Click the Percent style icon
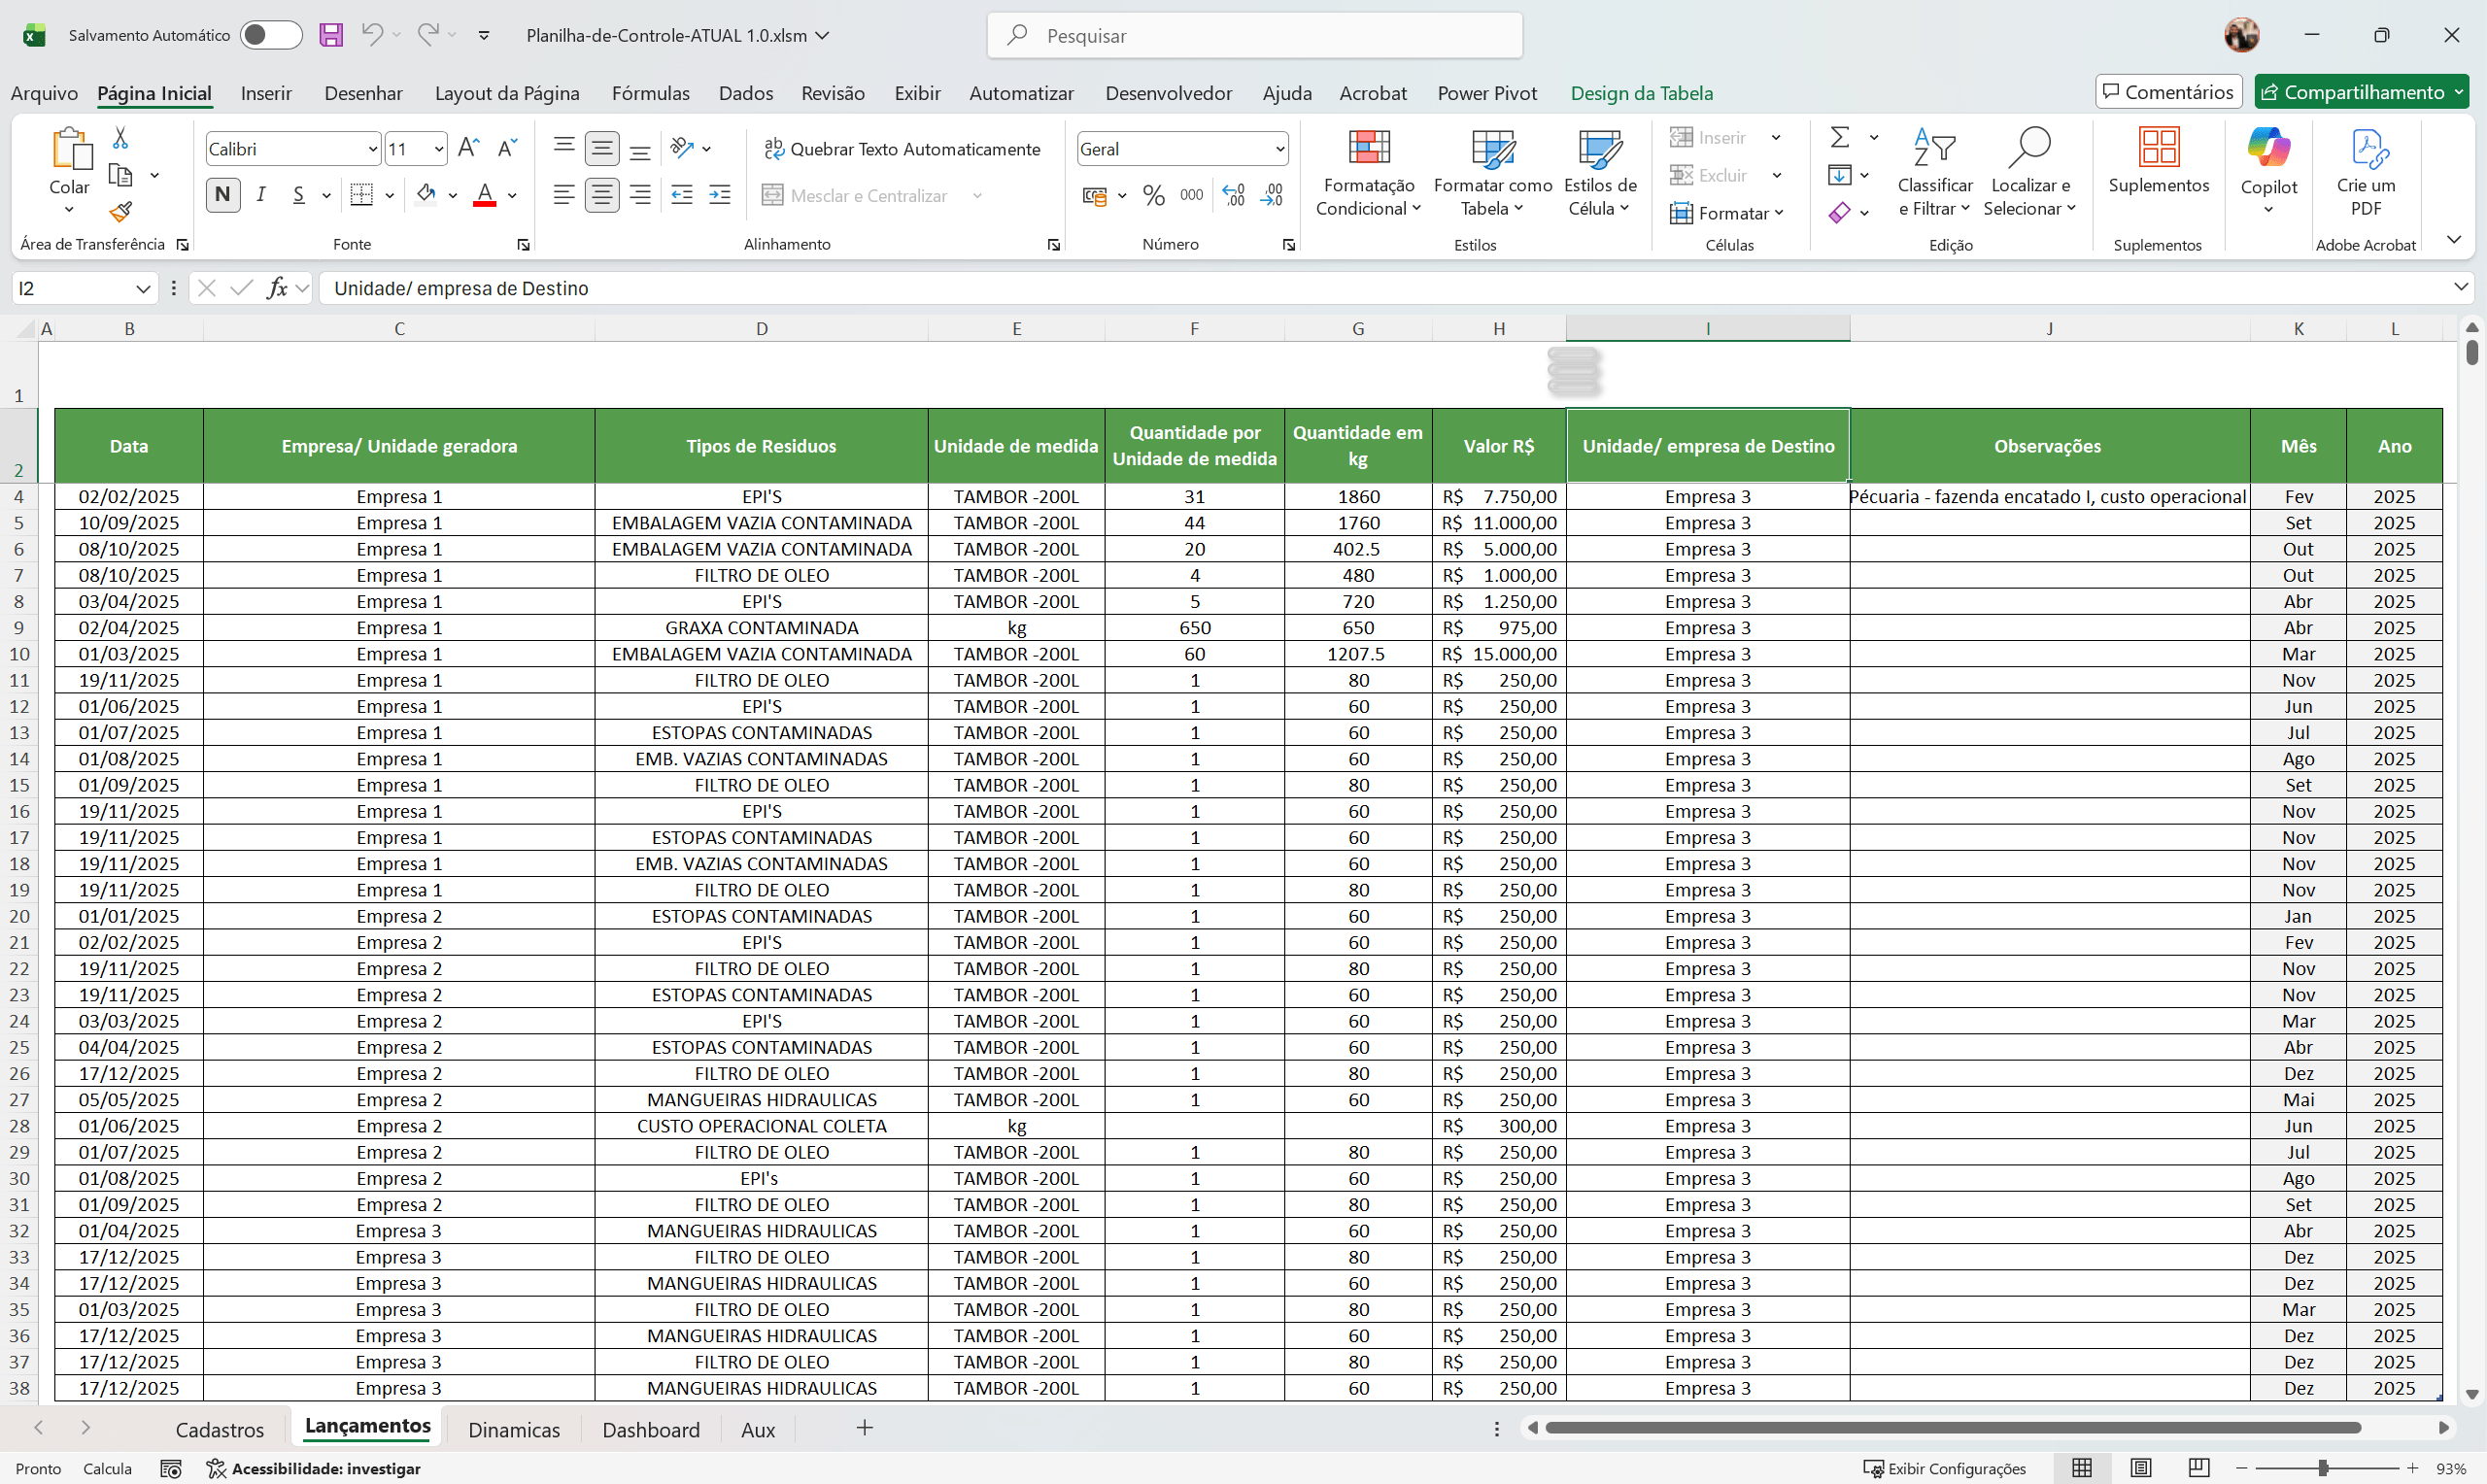 (1153, 195)
